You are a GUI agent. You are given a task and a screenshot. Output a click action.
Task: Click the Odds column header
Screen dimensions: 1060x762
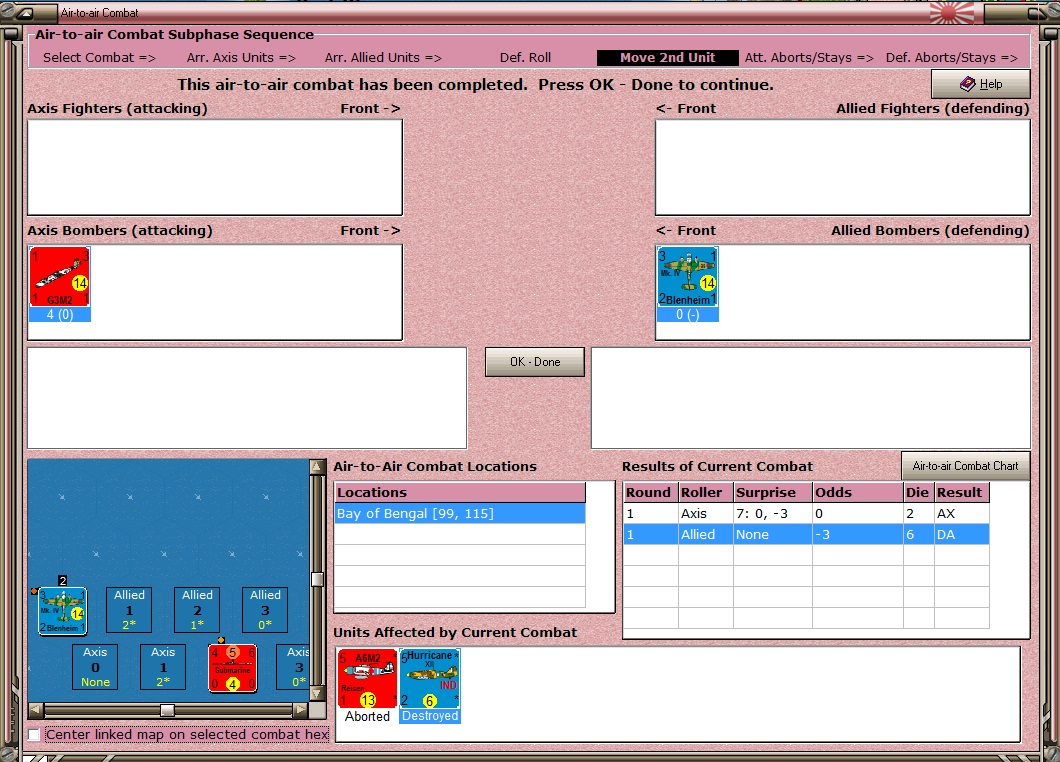tap(858, 492)
